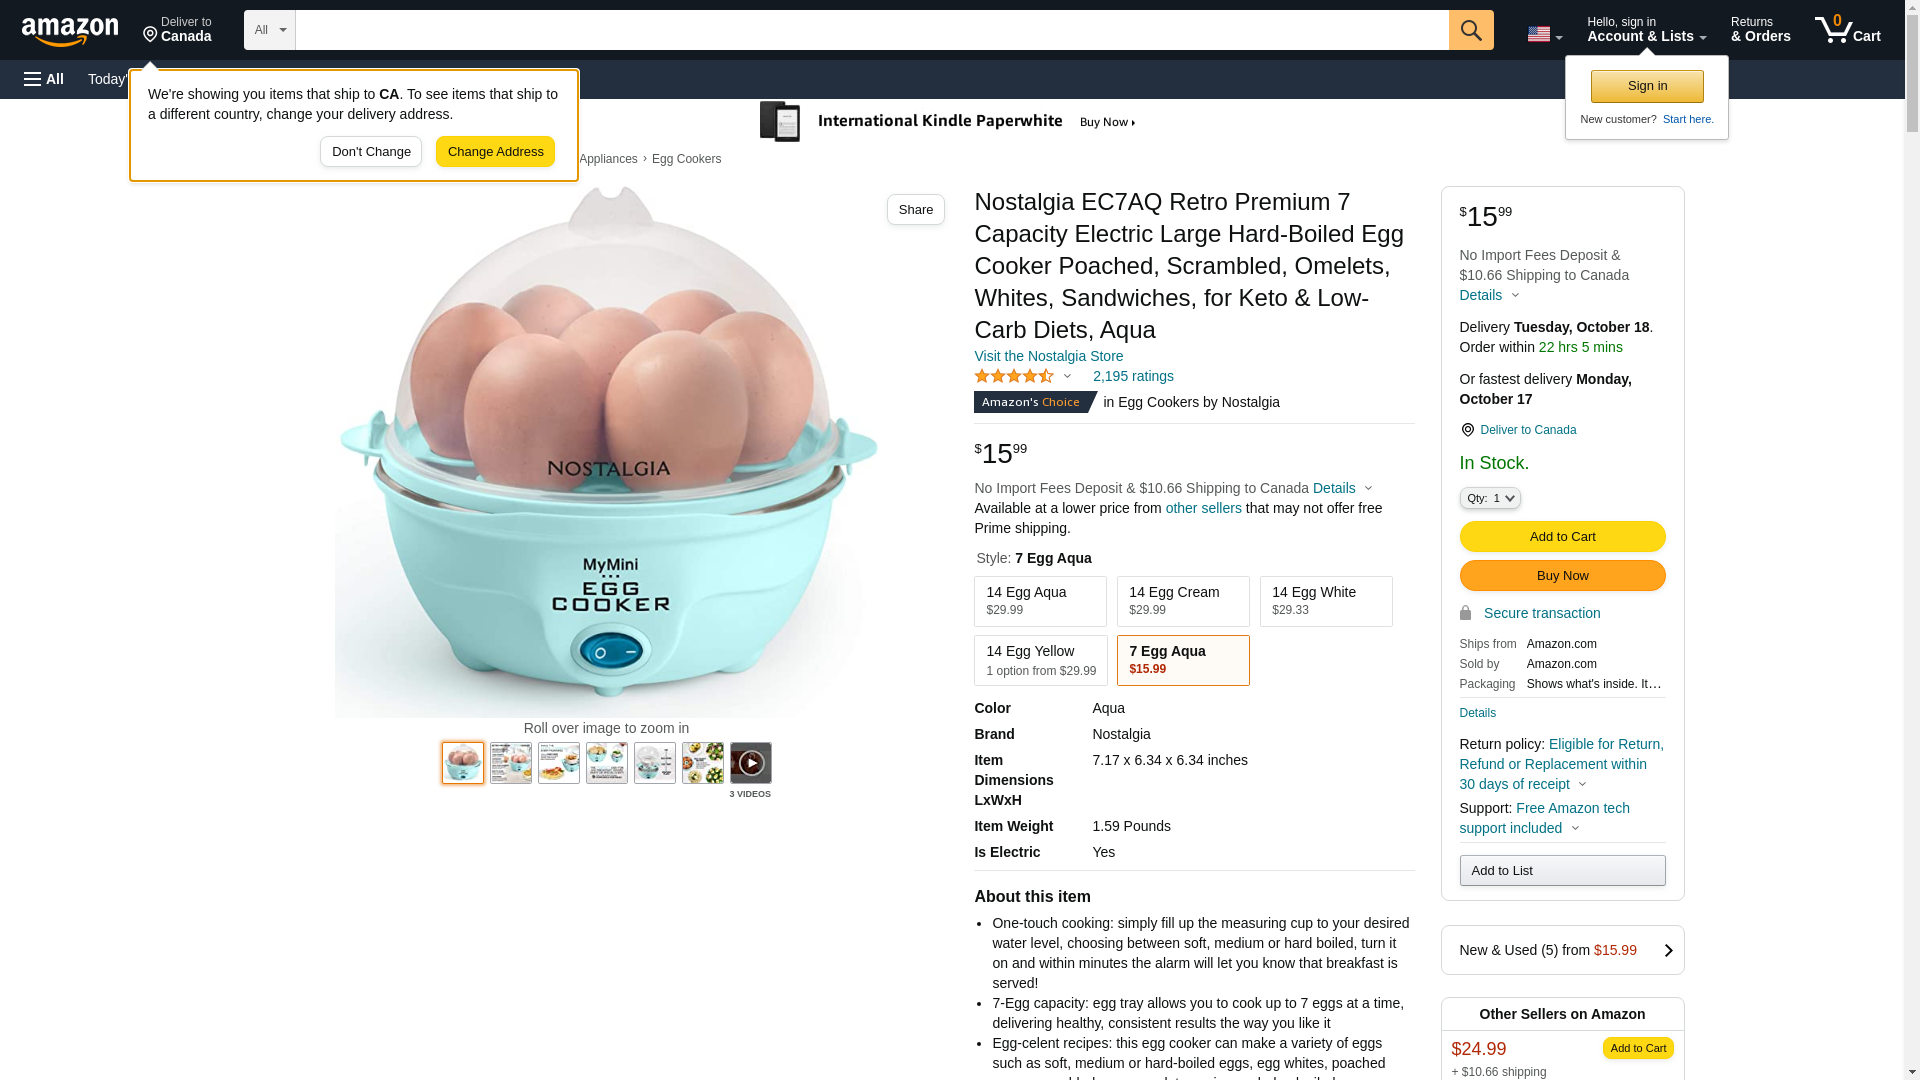Open the Account & Lists menu
Image resolution: width=1920 pixels, height=1080 pixels.
tap(1646, 30)
